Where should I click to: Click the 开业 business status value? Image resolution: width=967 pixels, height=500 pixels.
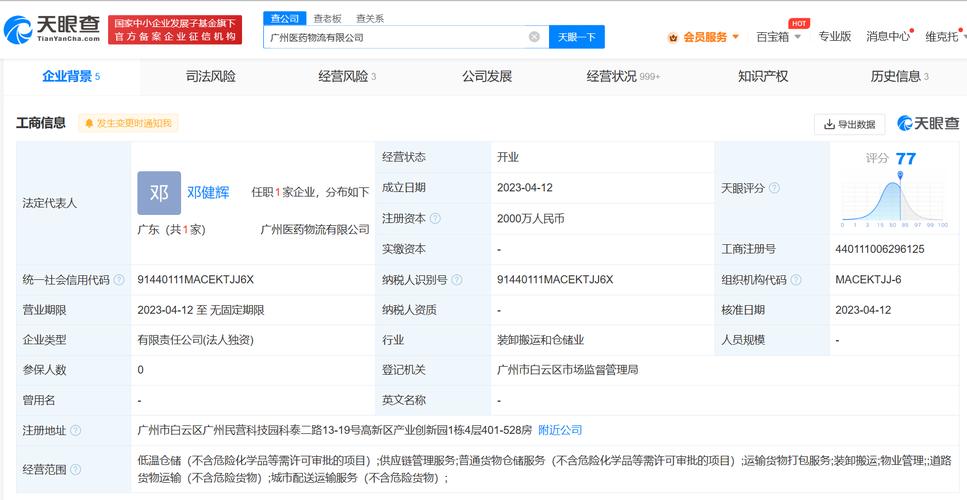(x=508, y=157)
